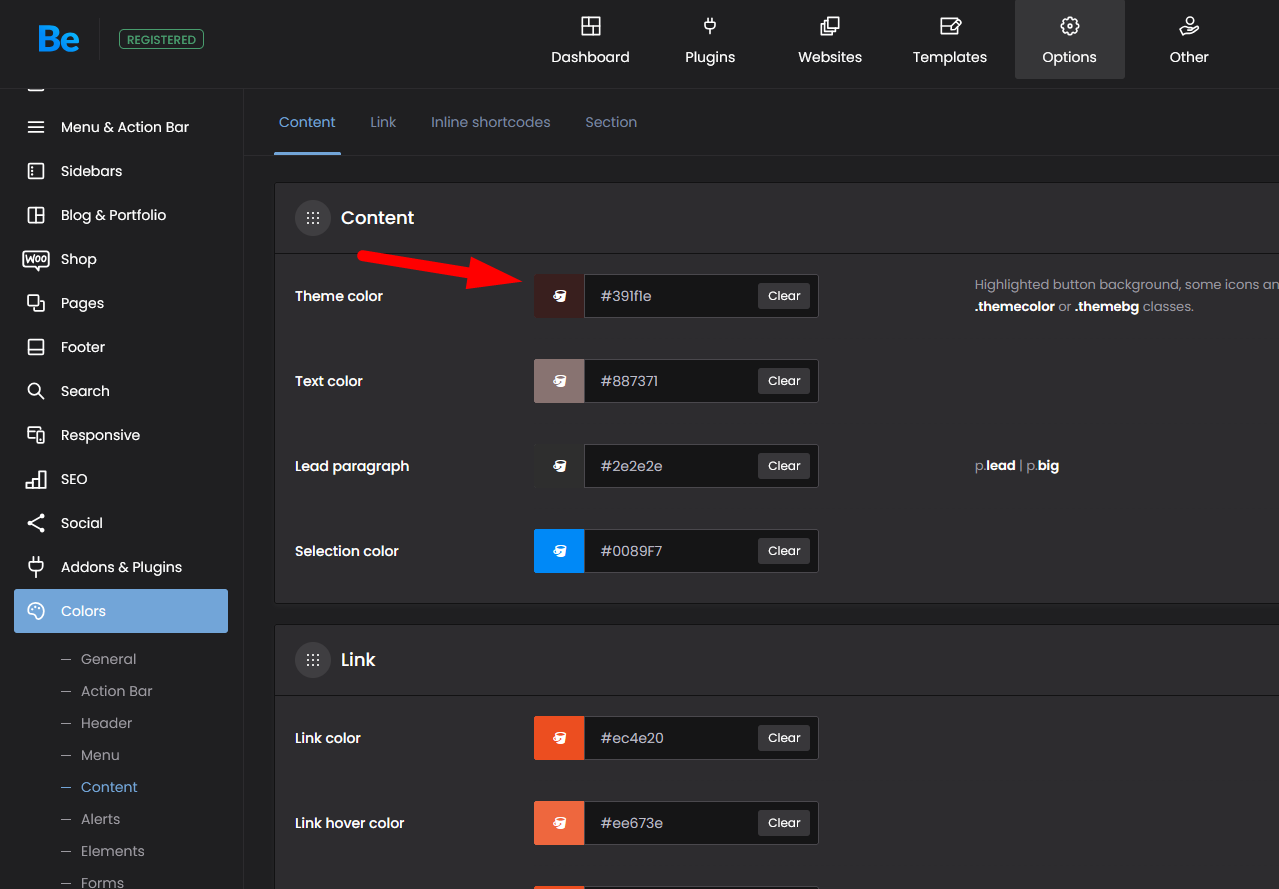Click the Blog & Portfolio layout icon
The image size is (1279, 889).
tap(36, 215)
